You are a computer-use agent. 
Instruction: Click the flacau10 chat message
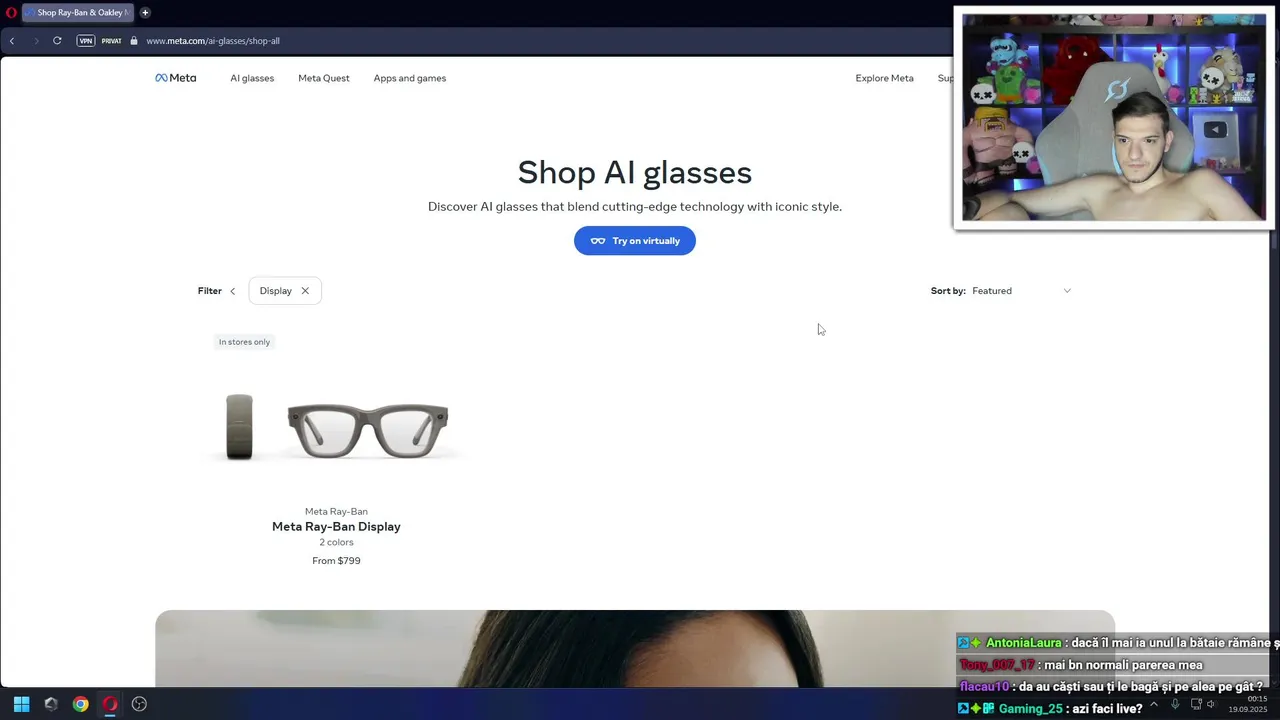point(1111,687)
